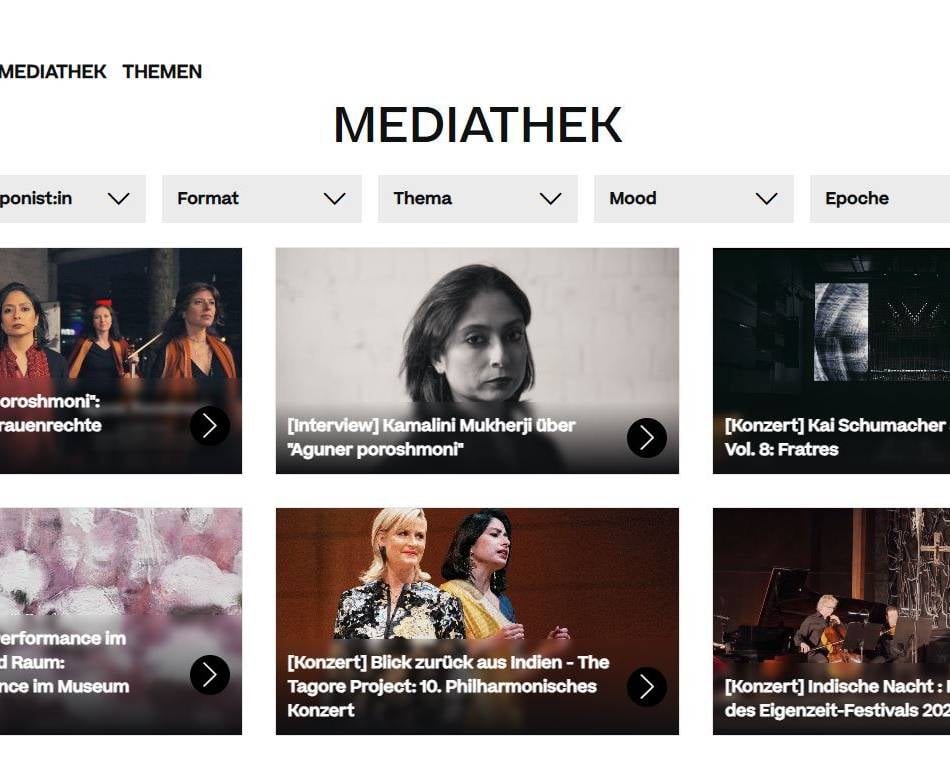Open the Indische Nacht concert title link
Viewport: 950px width, 757px height.
tap(837, 698)
